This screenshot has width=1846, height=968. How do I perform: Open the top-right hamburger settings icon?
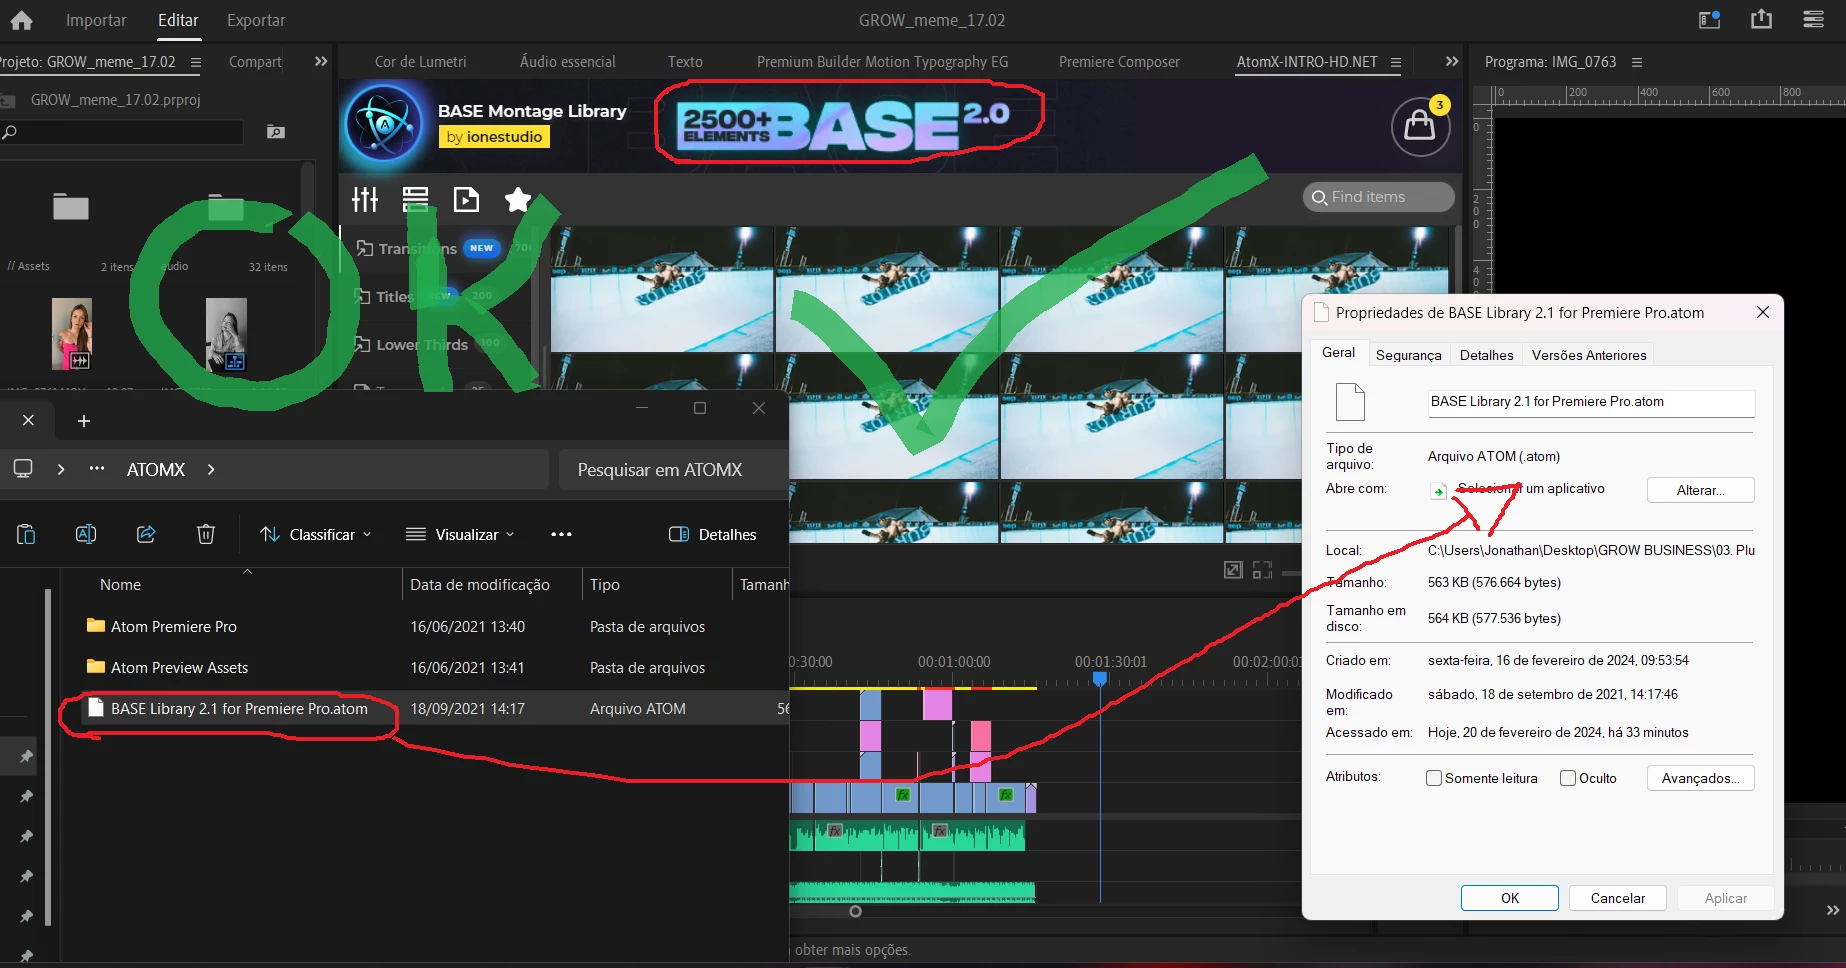click(1813, 19)
